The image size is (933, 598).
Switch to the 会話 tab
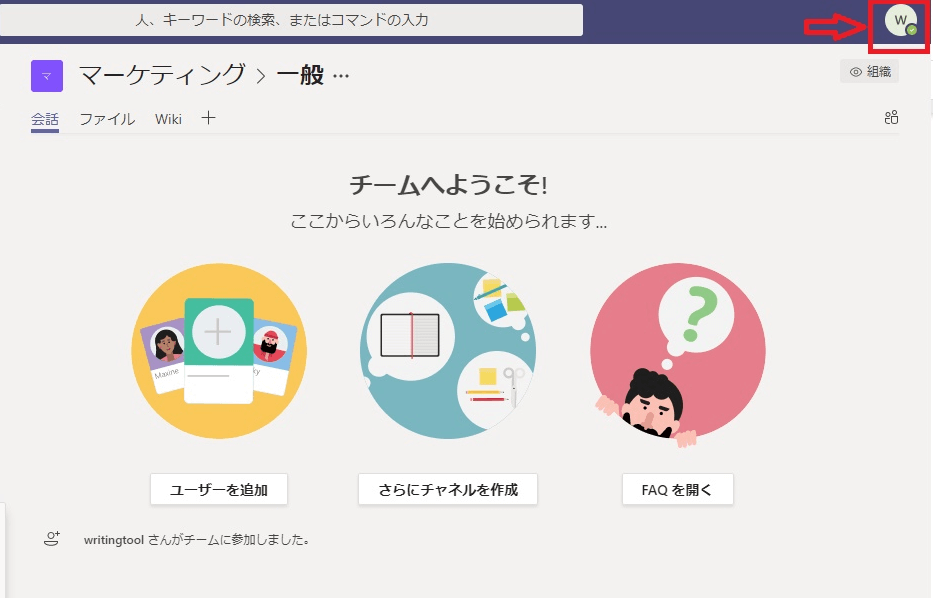(x=45, y=119)
